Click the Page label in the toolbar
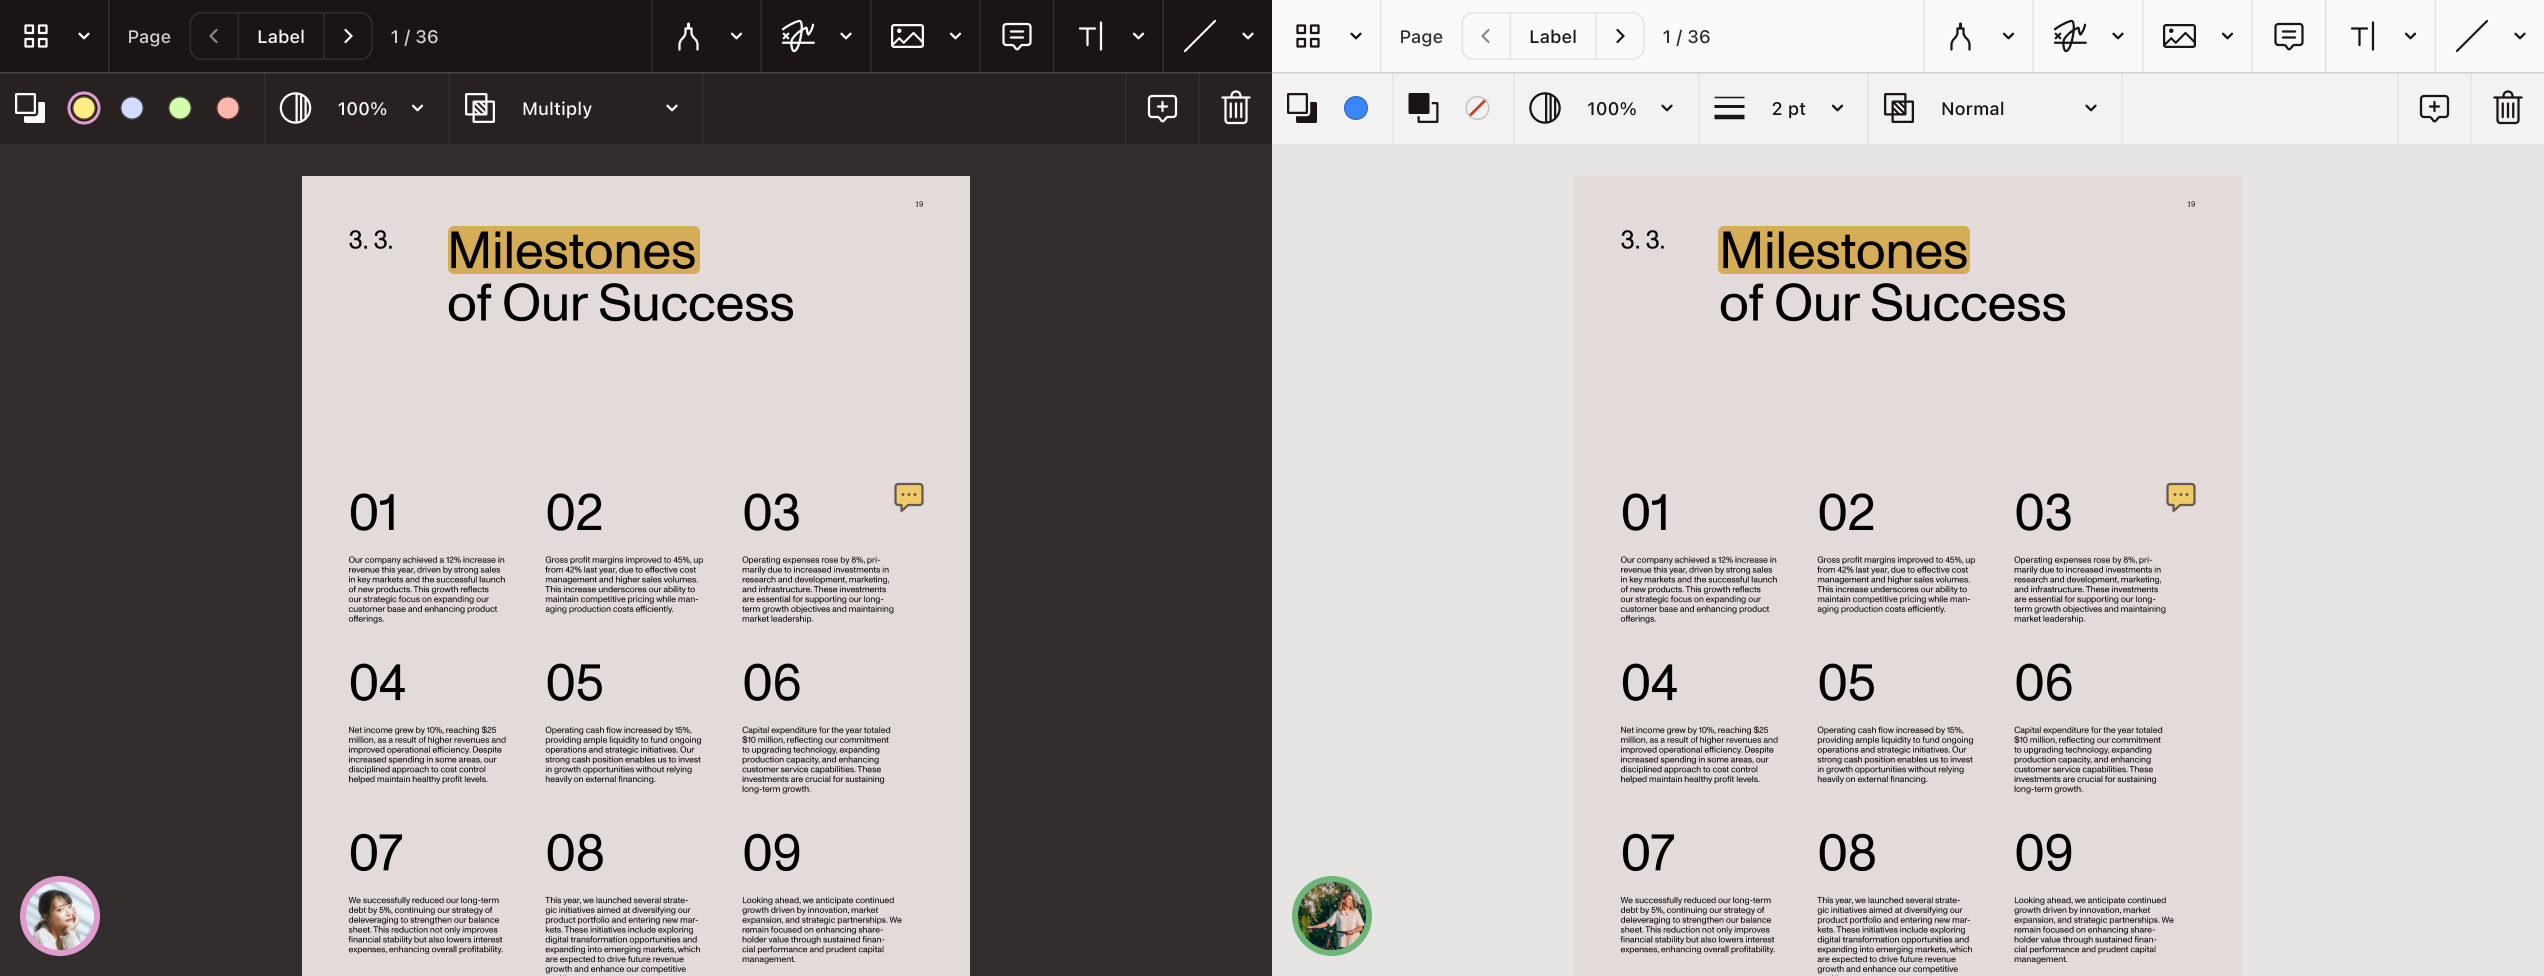The height and width of the screenshot is (976, 2544). click(x=147, y=36)
